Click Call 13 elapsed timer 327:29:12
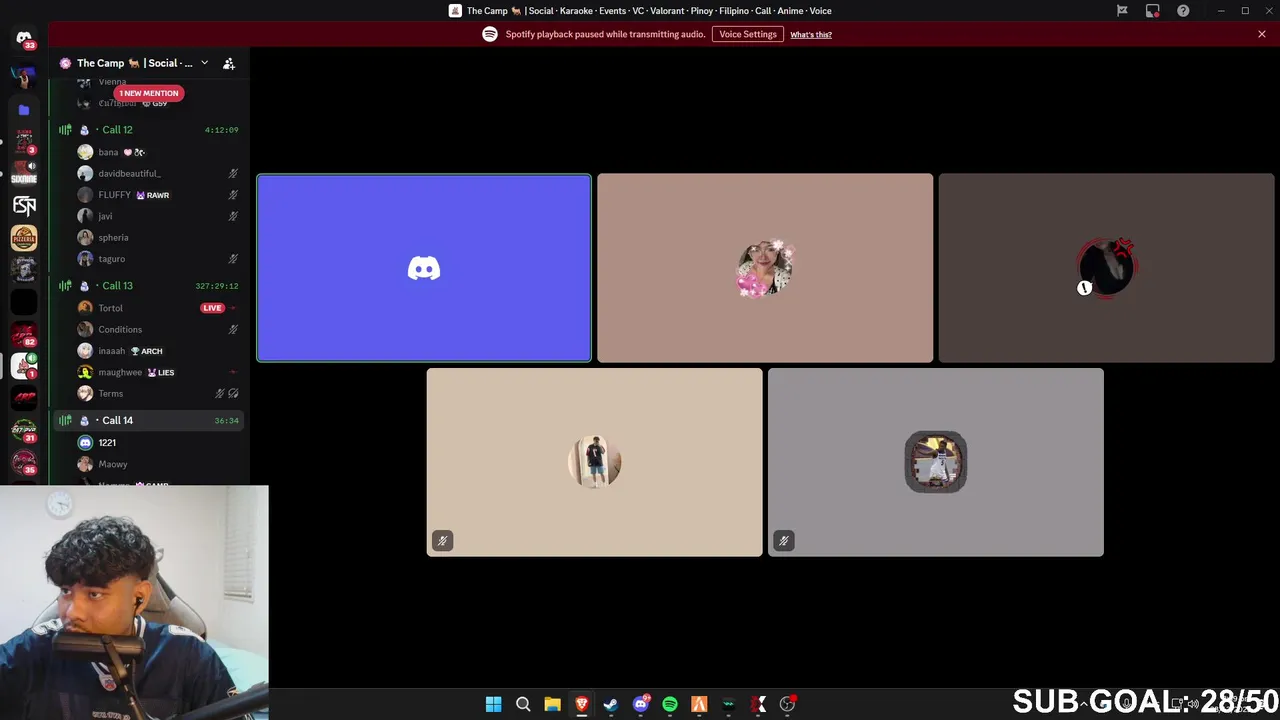This screenshot has width=1280, height=720. click(x=217, y=286)
